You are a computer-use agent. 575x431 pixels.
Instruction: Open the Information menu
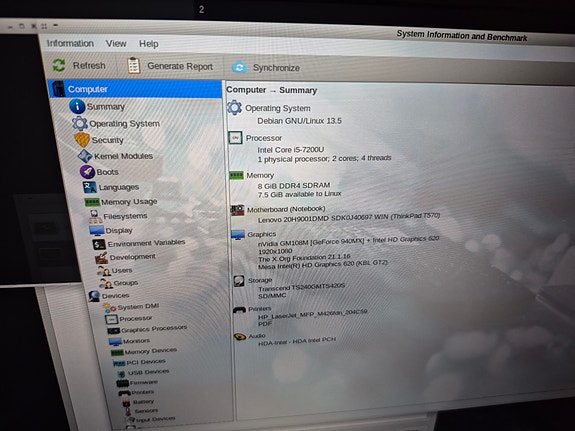[70, 43]
